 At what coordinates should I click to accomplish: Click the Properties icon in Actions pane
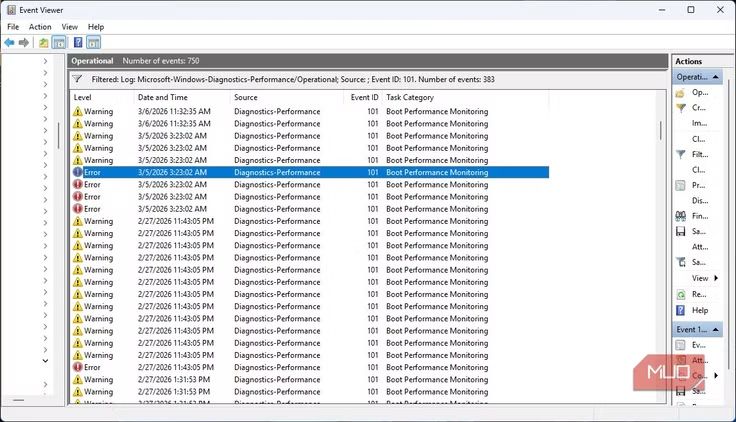[680, 185]
